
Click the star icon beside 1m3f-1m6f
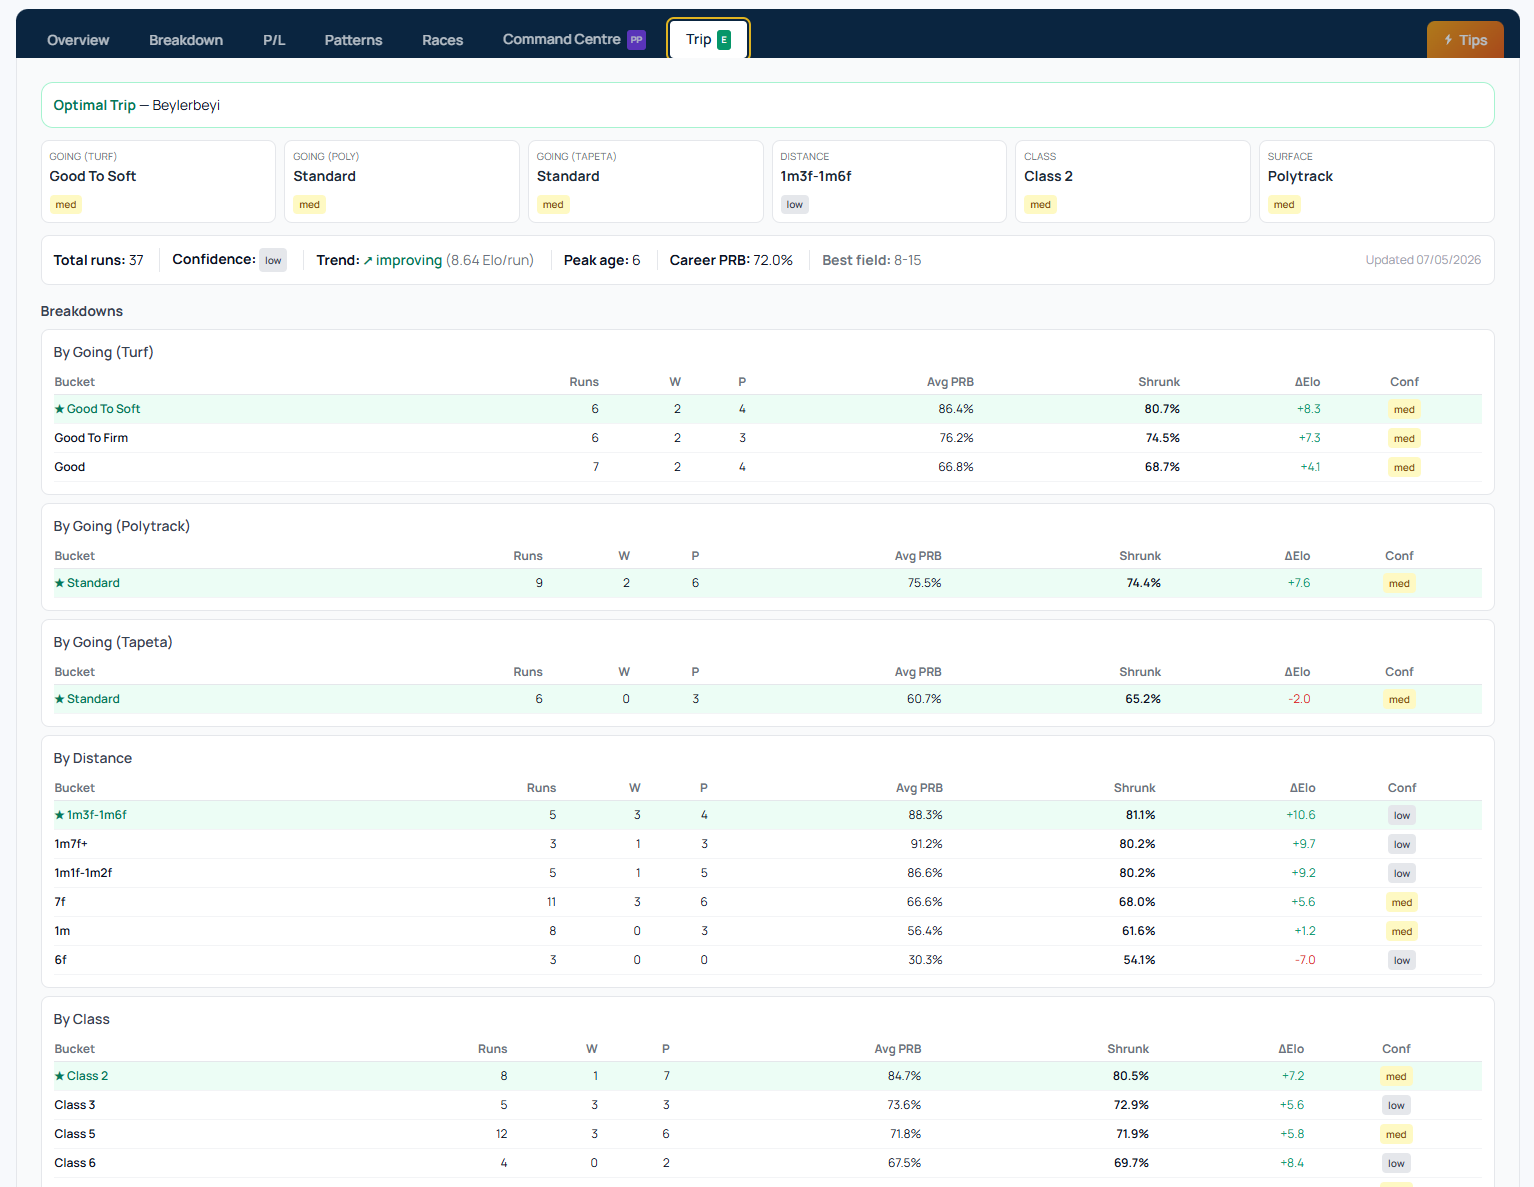[60, 815]
